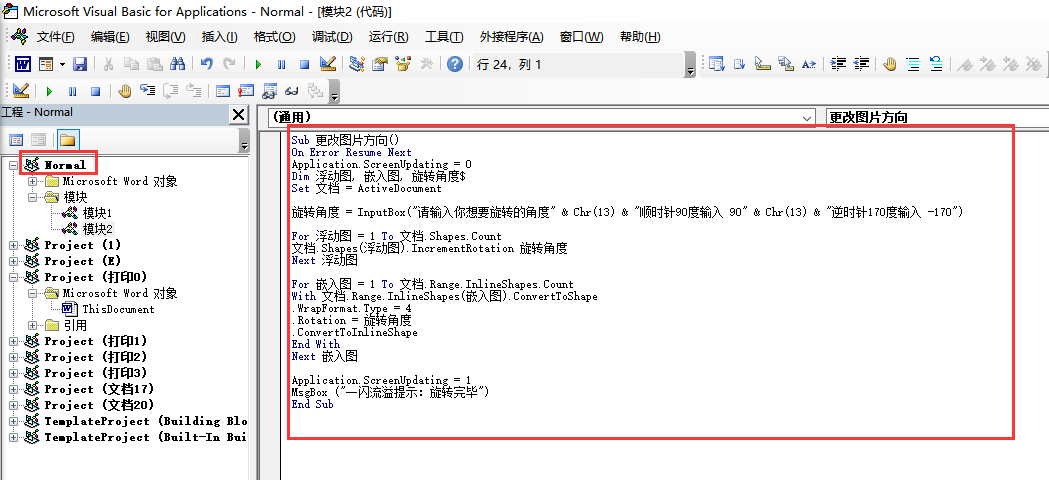Expand Project (1) in the tree
This screenshot has width=1049, height=480.
tap(13, 245)
